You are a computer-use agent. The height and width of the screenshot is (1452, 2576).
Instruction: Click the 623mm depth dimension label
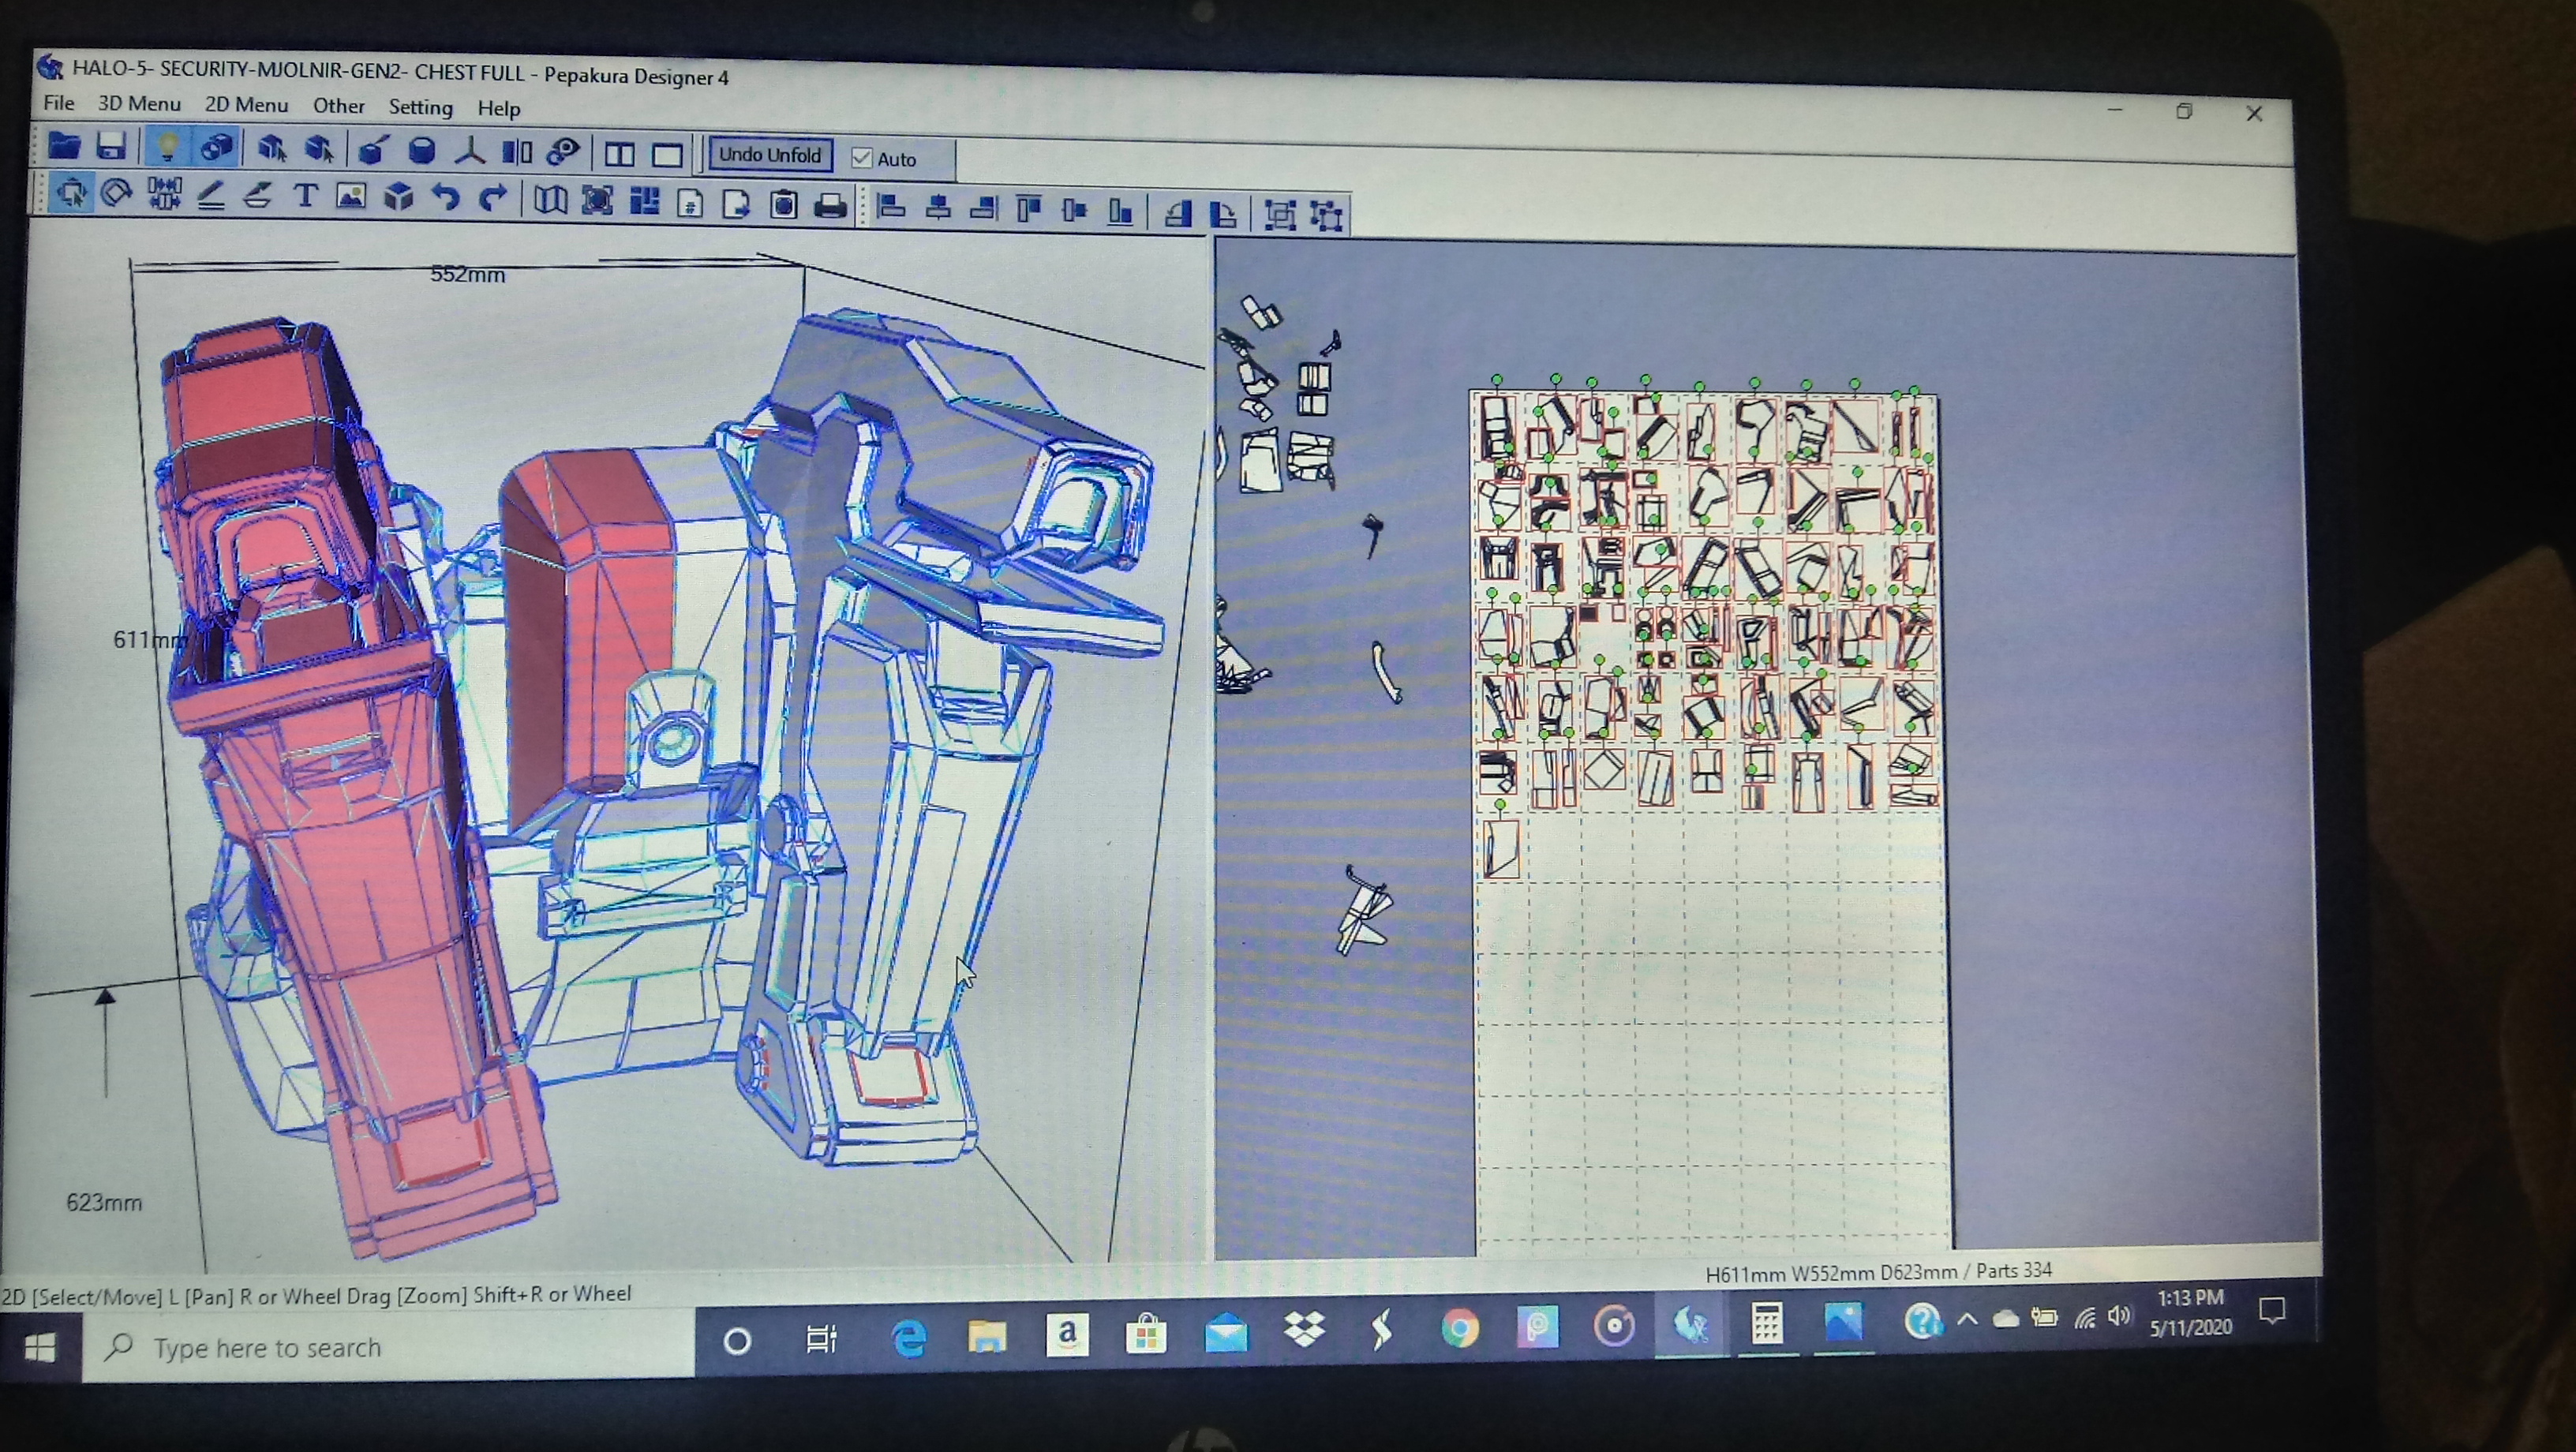coord(104,1203)
